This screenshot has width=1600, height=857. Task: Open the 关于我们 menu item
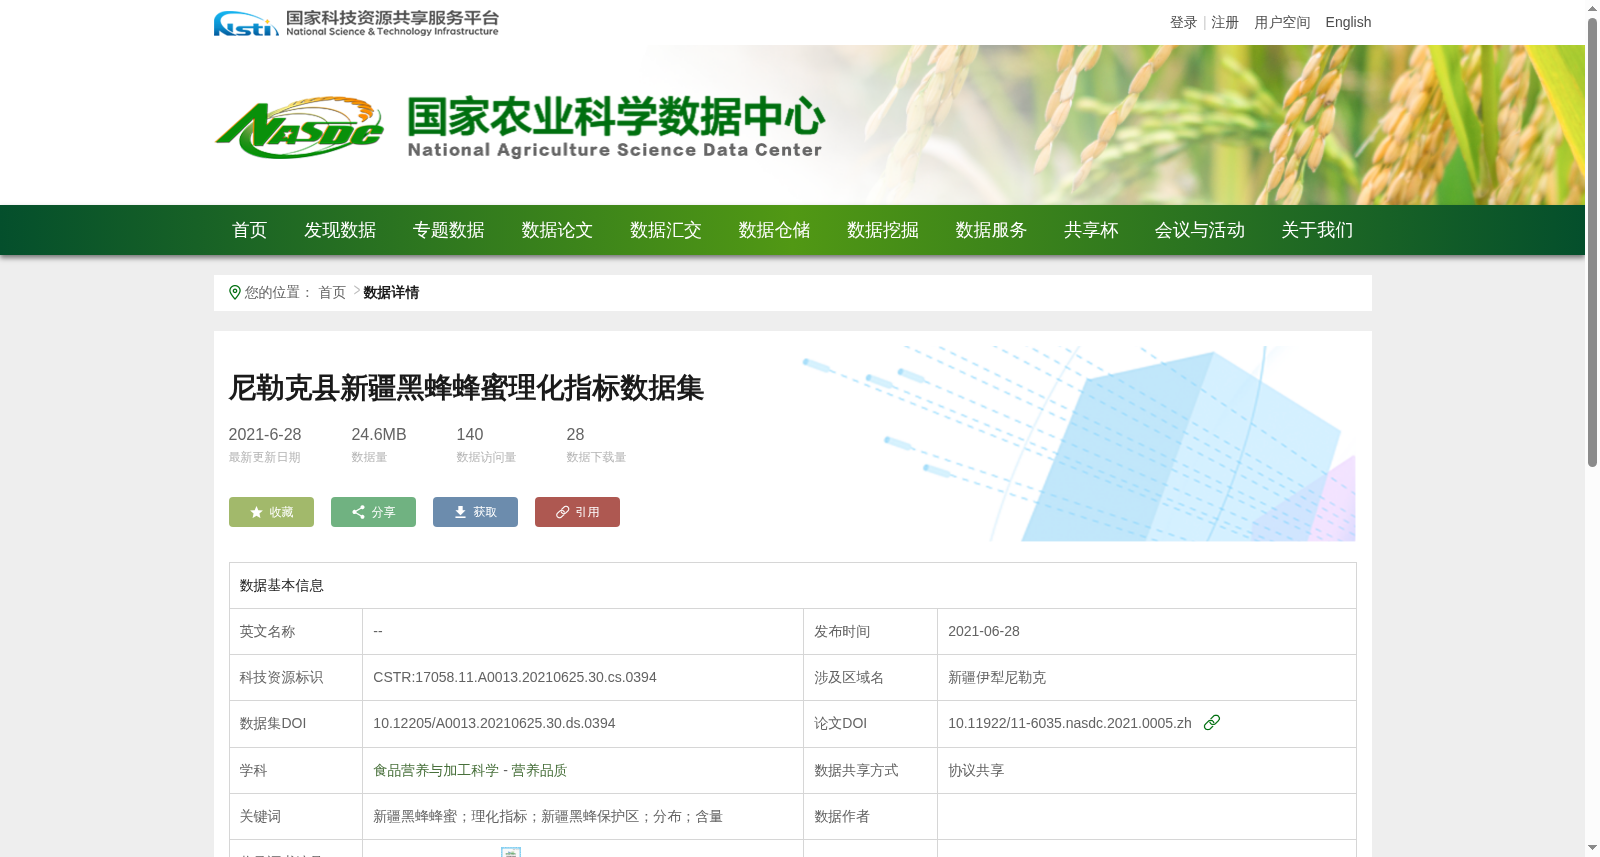click(1317, 230)
